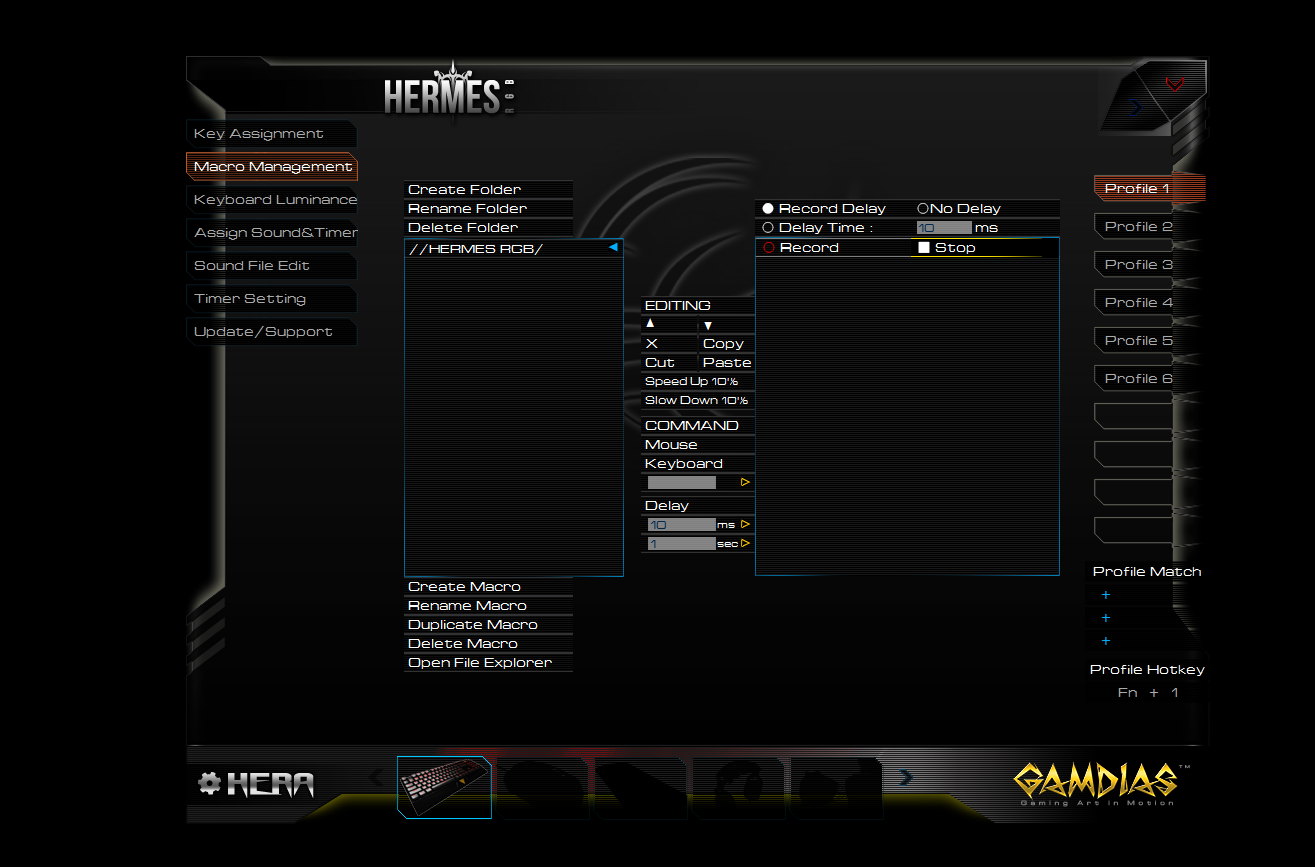The image size is (1315, 867).
Task: Move macro step down with down triangle
Action: pos(708,324)
